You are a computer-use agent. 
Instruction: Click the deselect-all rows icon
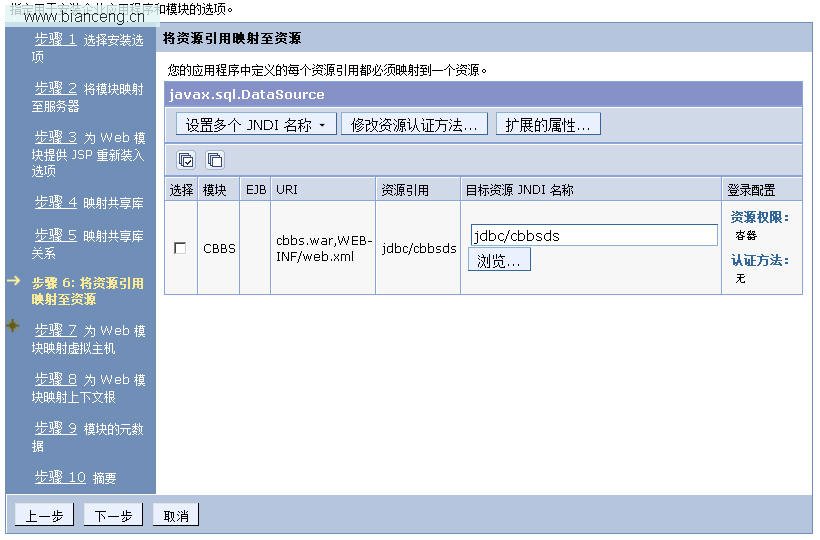click(x=215, y=159)
